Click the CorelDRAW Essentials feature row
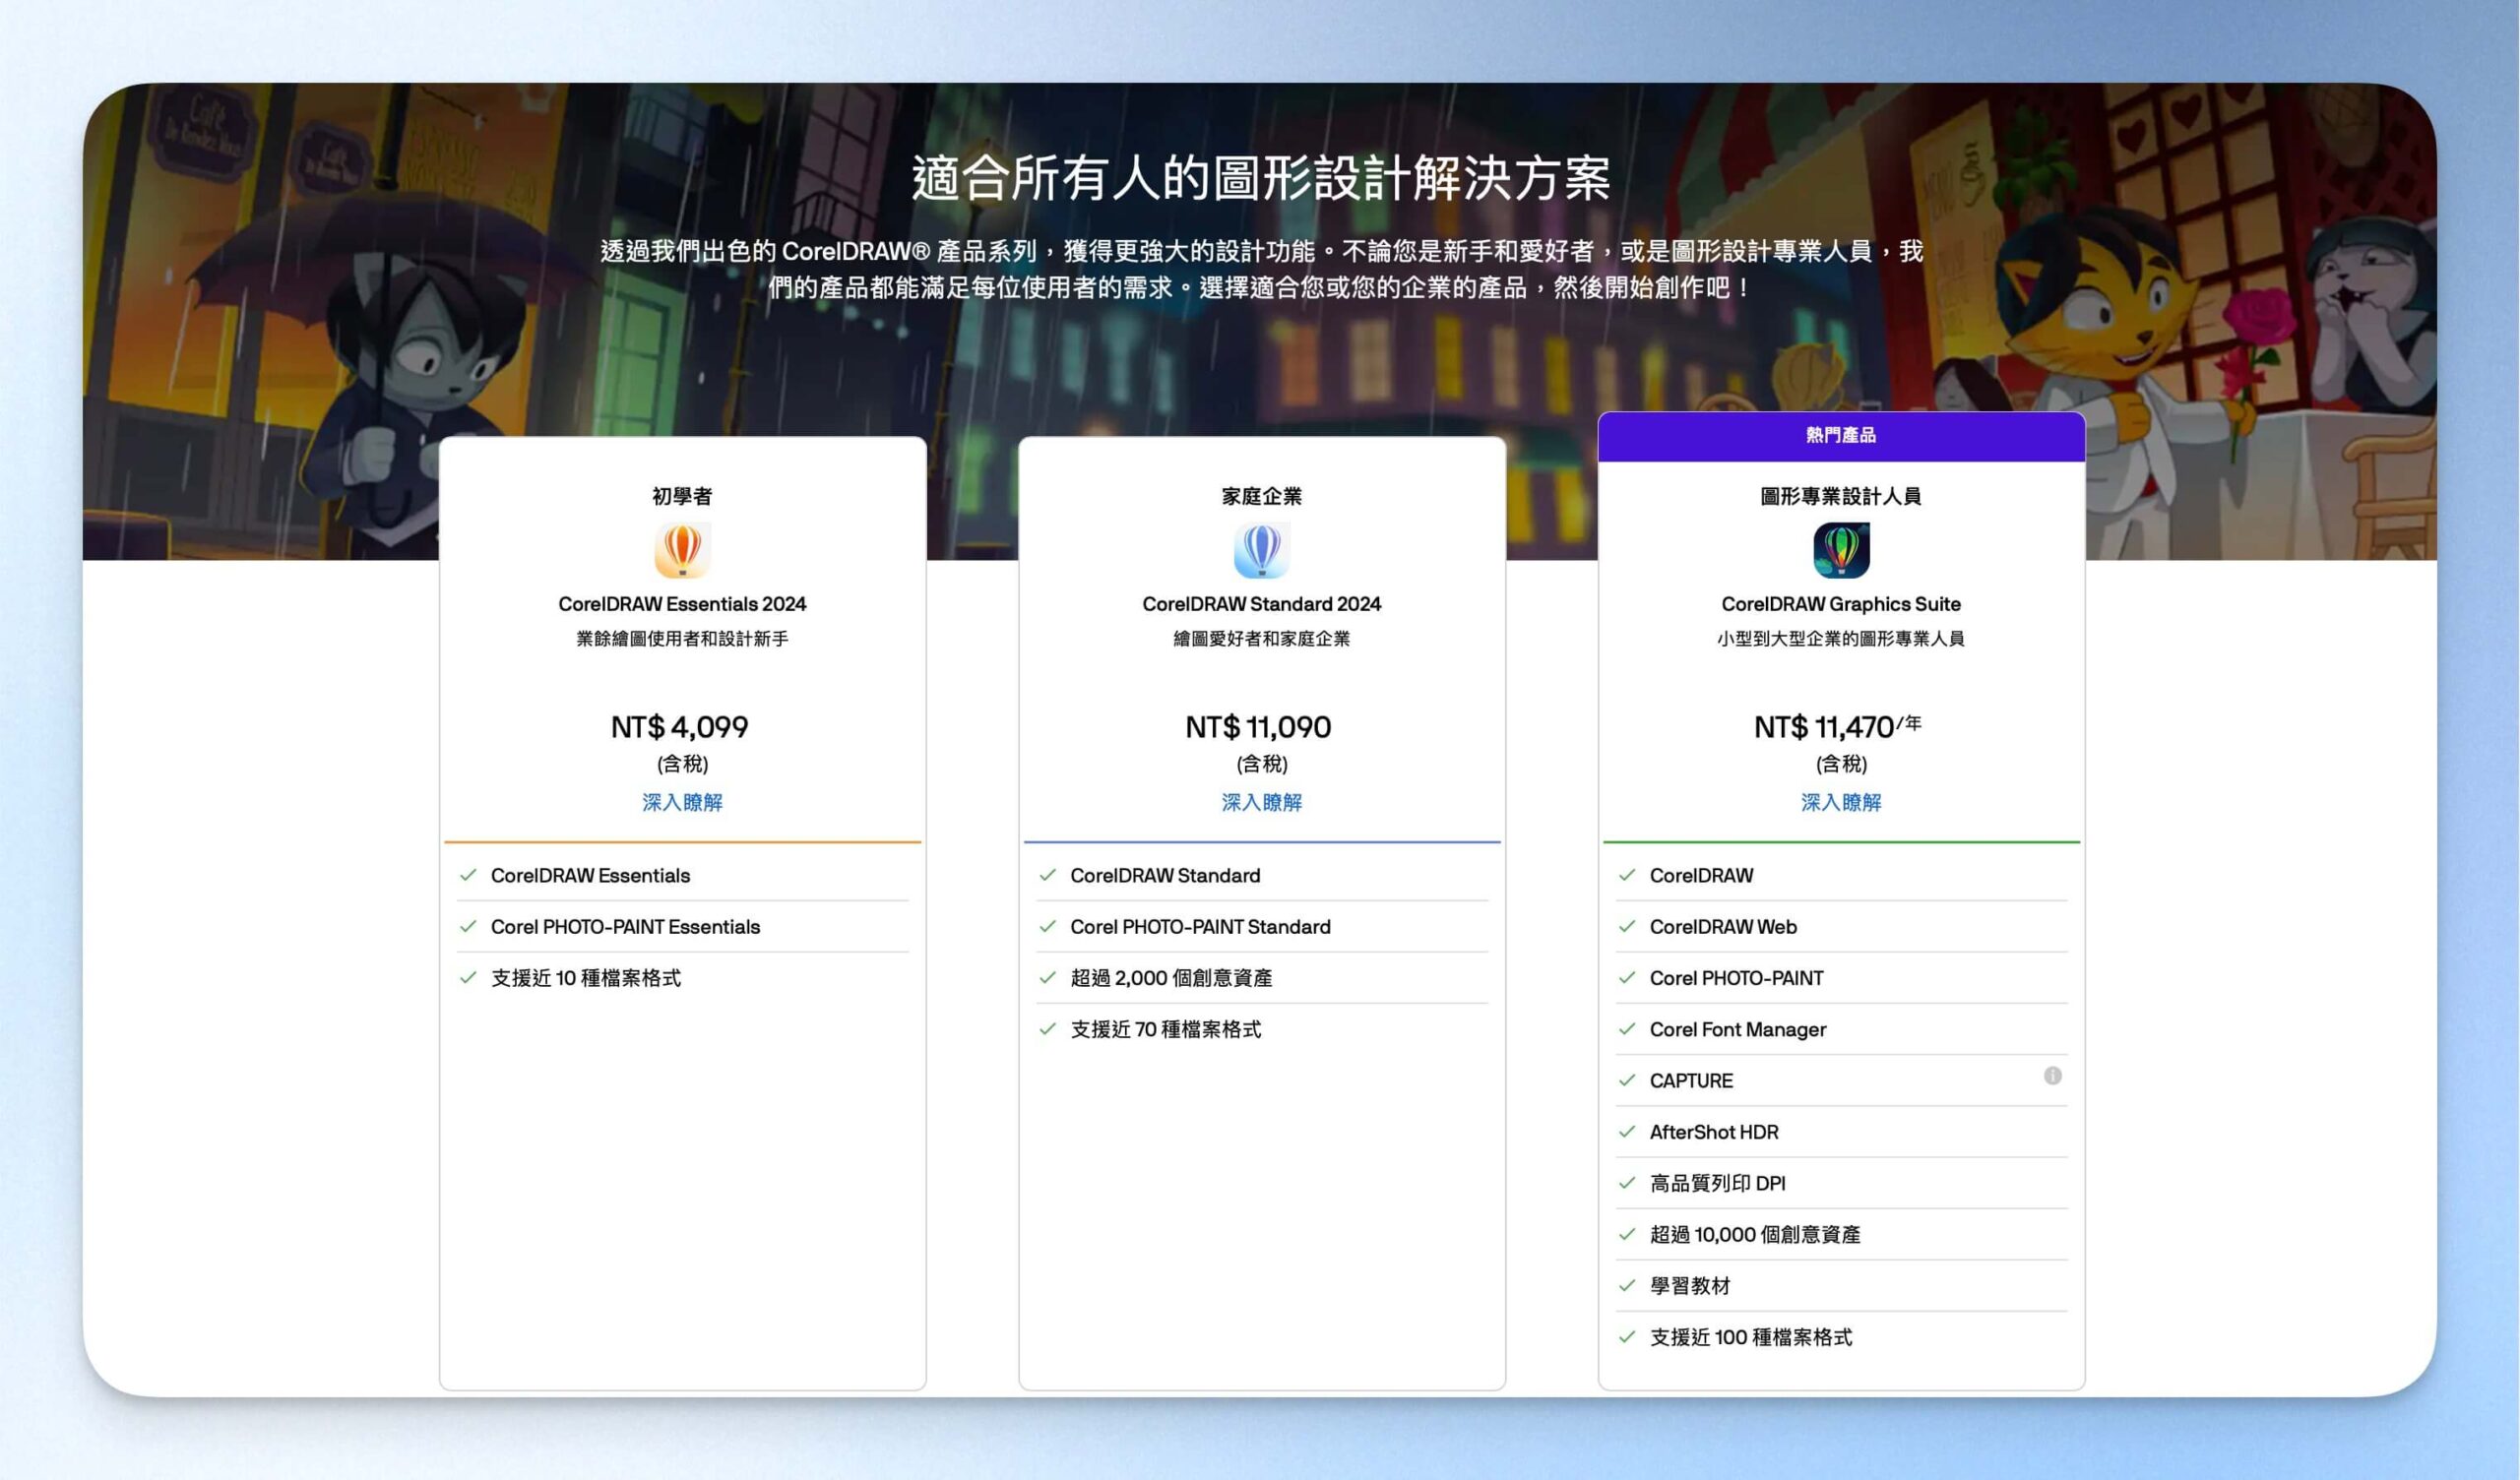 click(x=682, y=876)
